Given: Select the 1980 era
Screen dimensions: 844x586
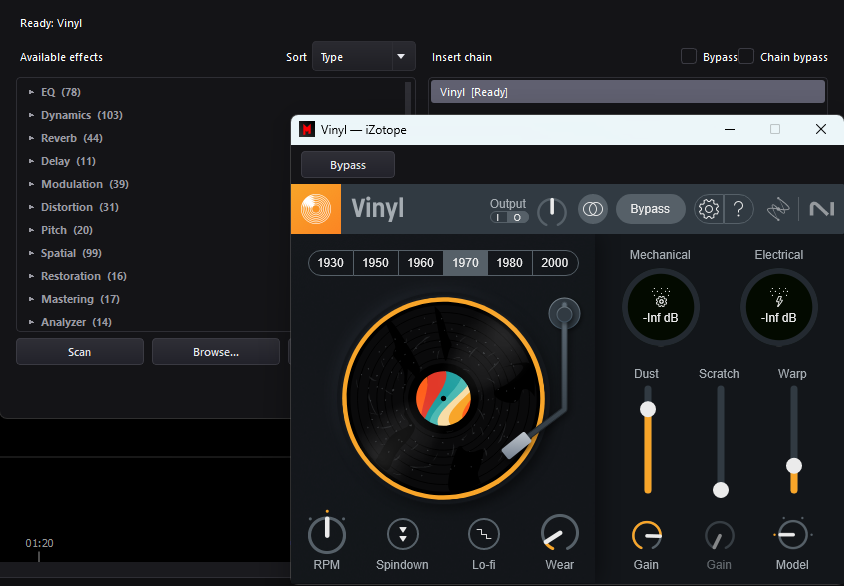Looking at the screenshot, I should coord(509,263).
